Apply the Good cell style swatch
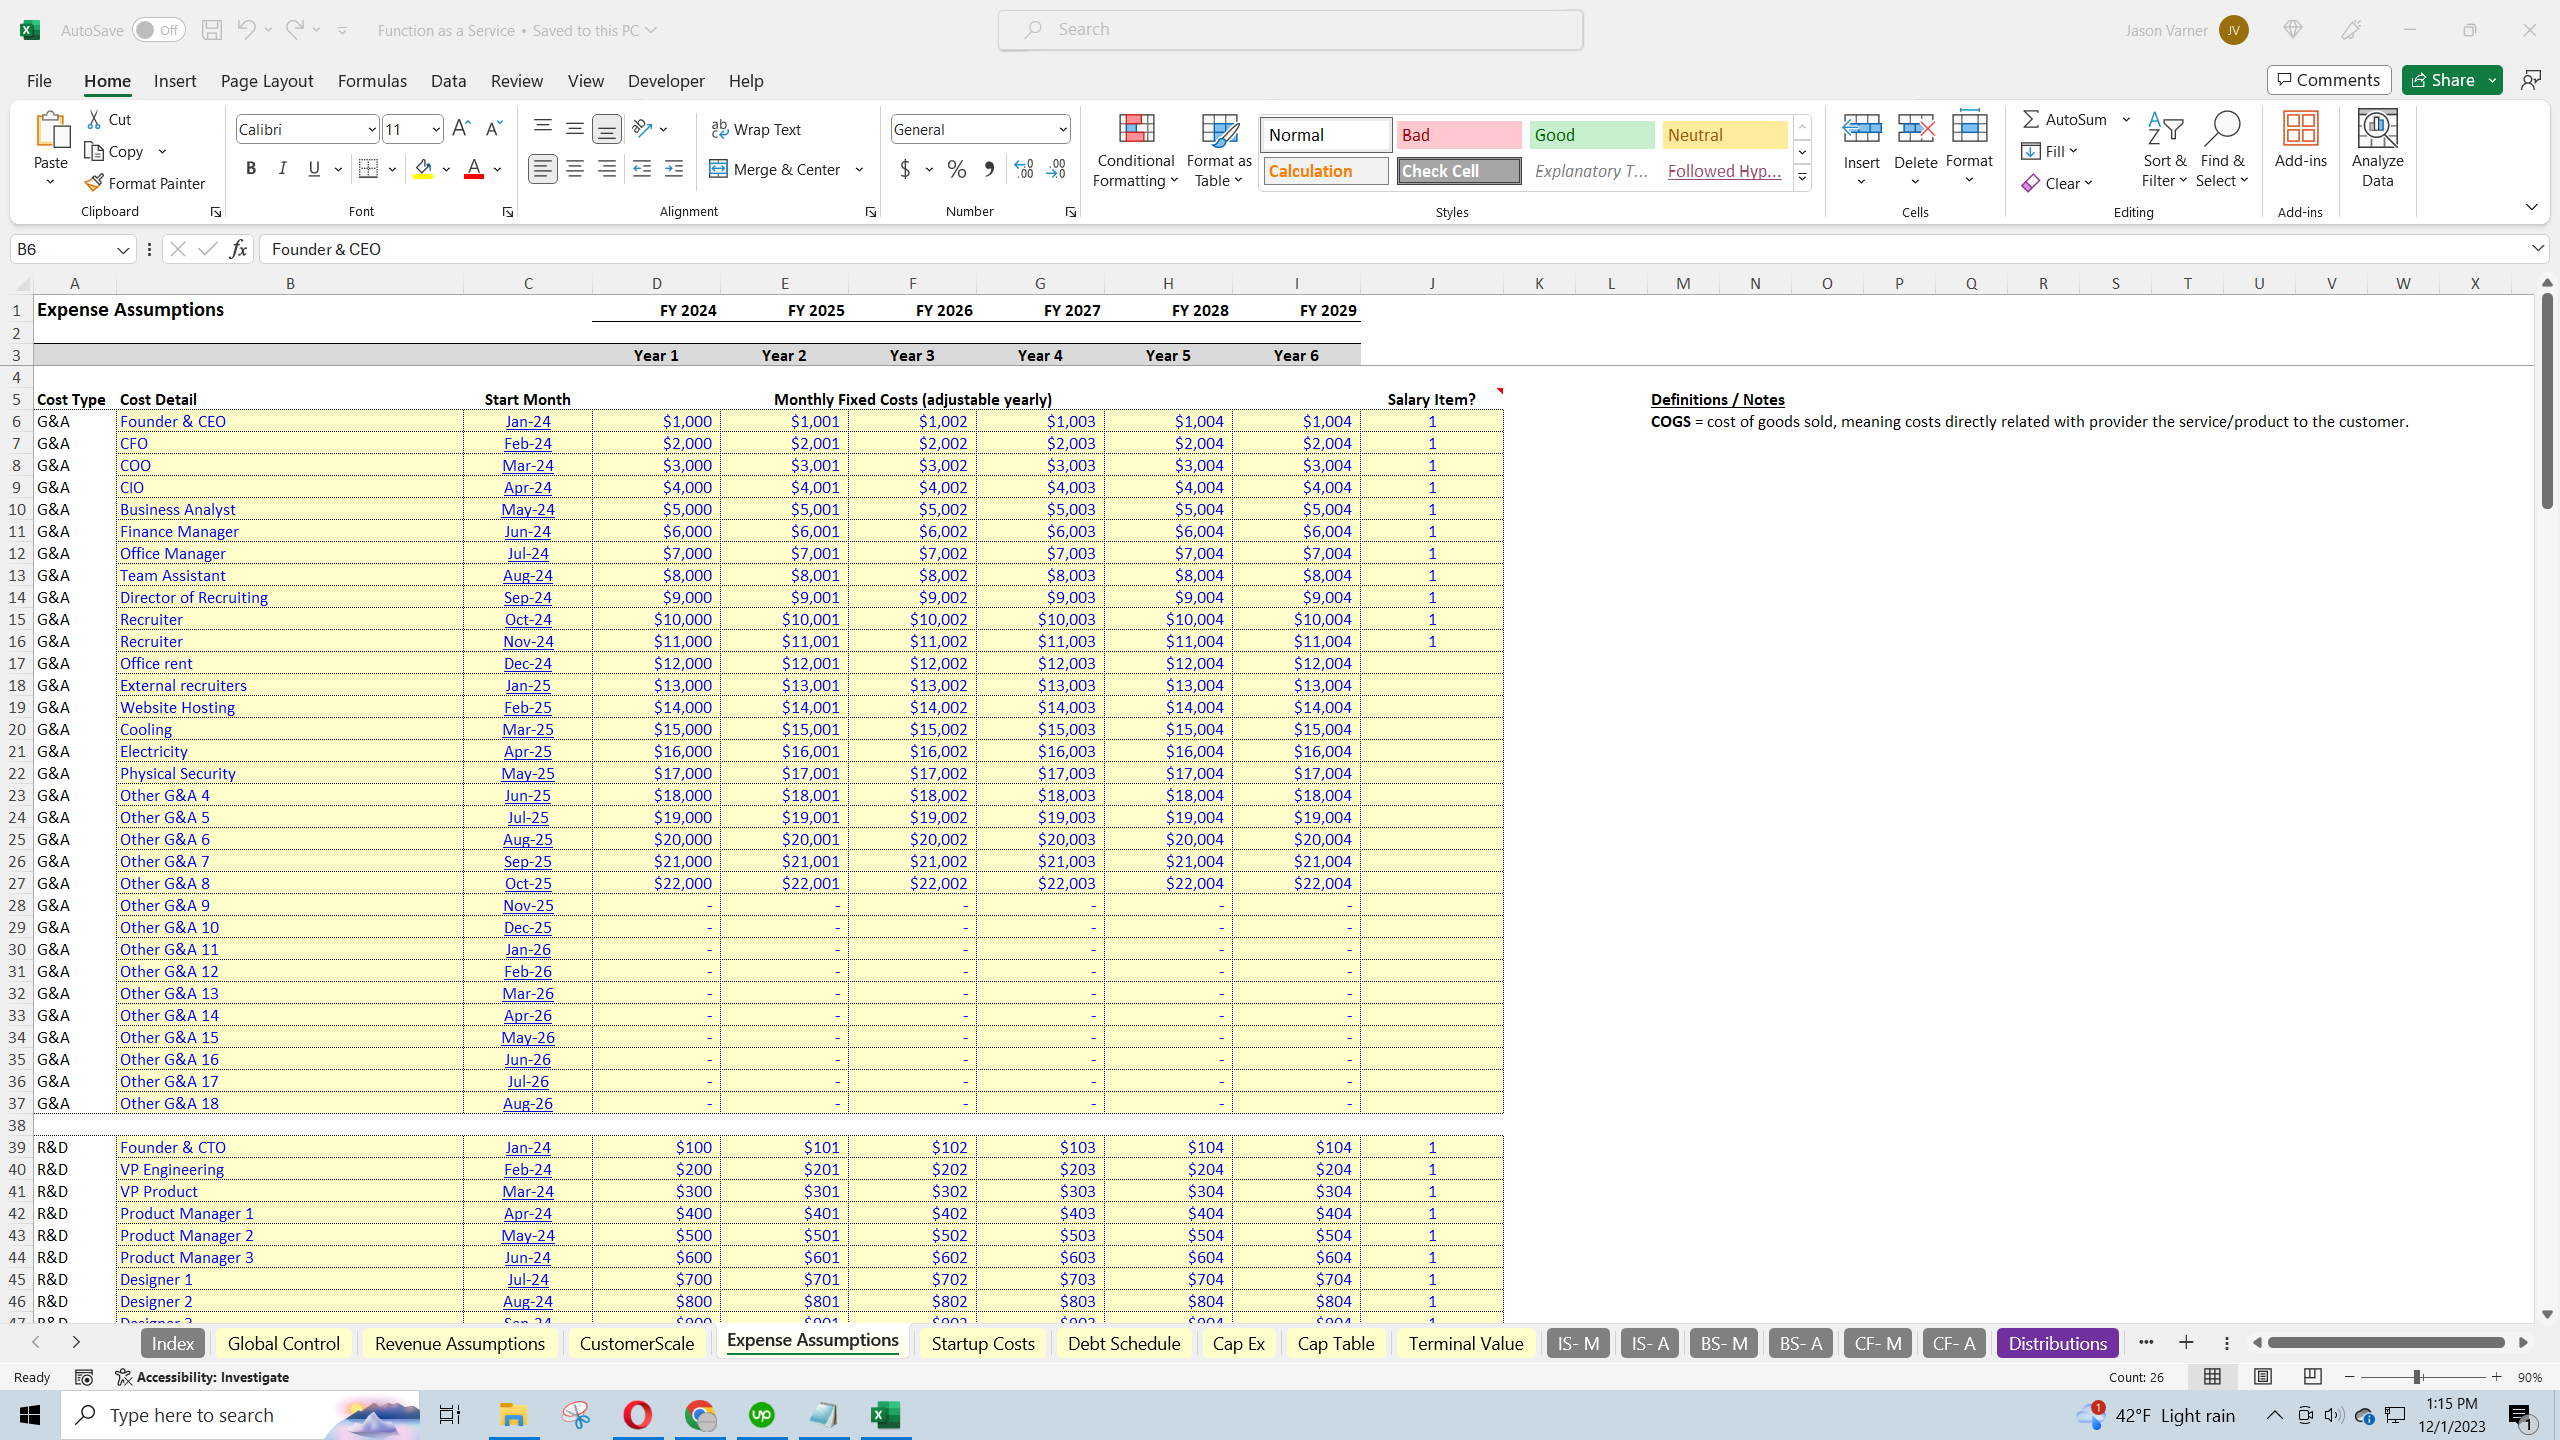The height and width of the screenshot is (1440, 2560). click(1591, 135)
